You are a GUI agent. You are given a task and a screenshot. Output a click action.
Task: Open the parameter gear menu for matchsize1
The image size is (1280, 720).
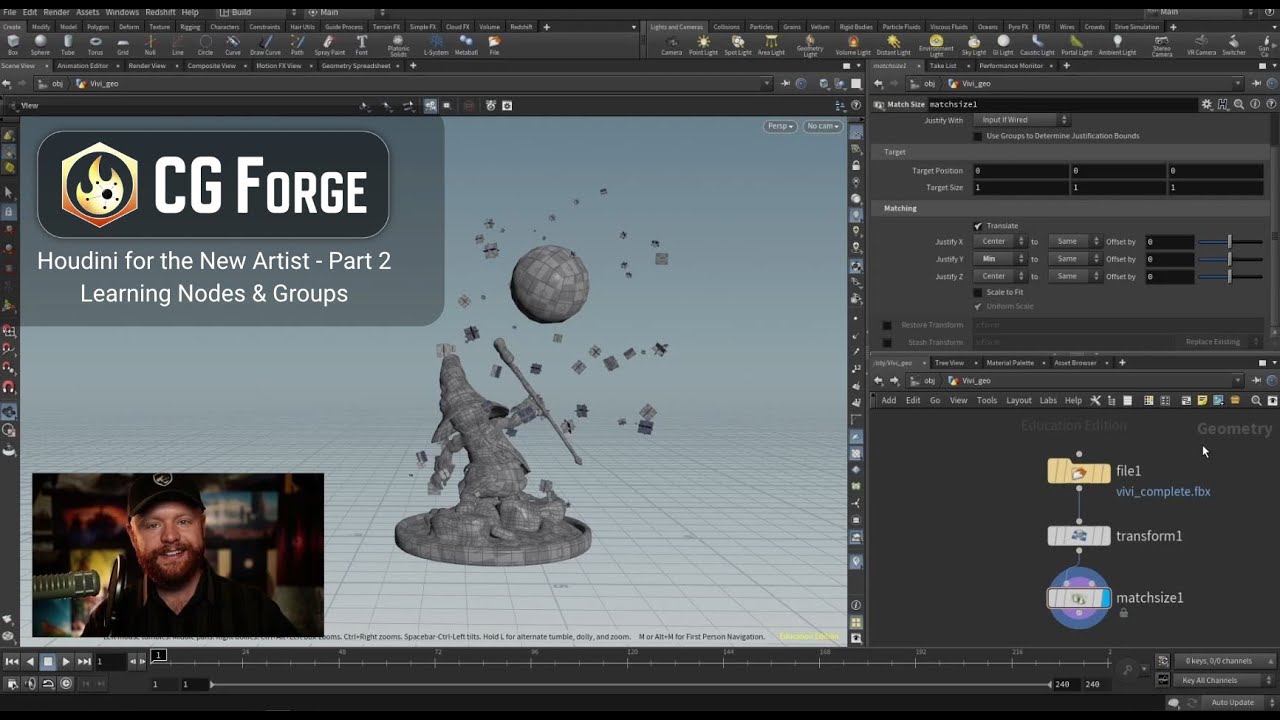click(x=1207, y=104)
